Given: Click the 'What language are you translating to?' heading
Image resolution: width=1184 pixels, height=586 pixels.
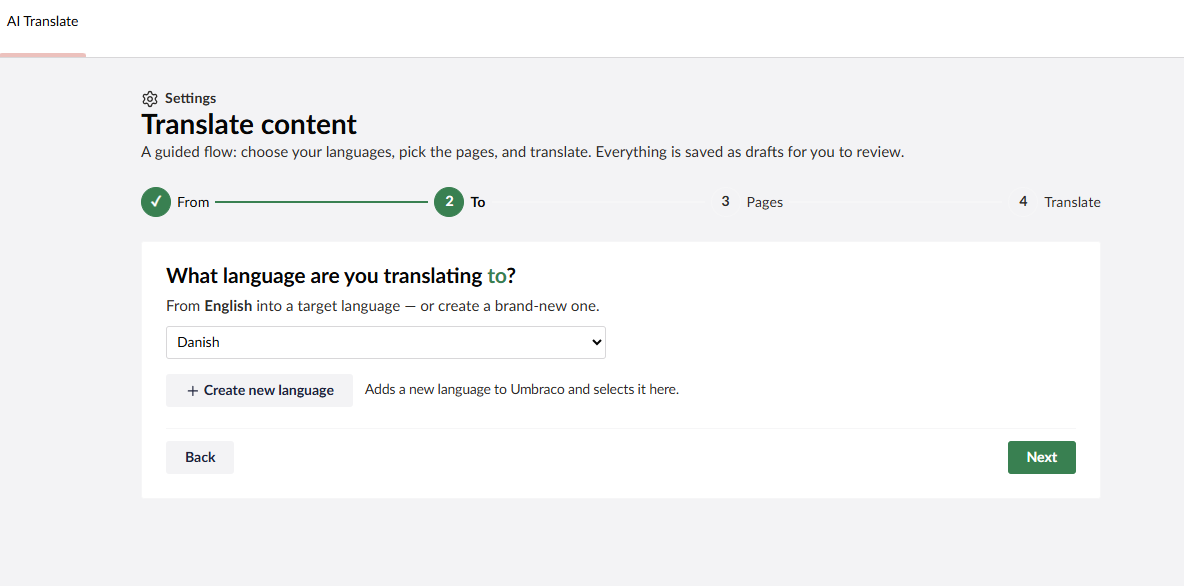Looking at the screenshot, I should pyautogui.click(x=341, y=276).
